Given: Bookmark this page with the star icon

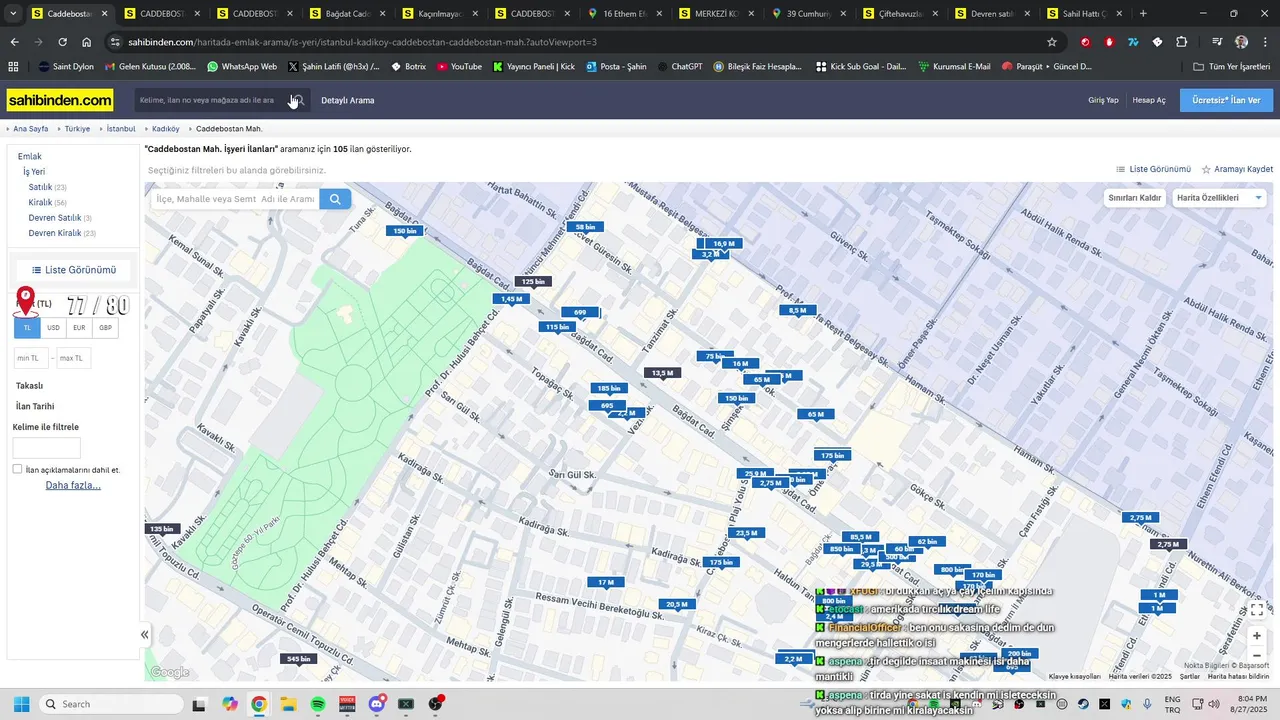Looking at the screenshot, I should click(1052, 42).
